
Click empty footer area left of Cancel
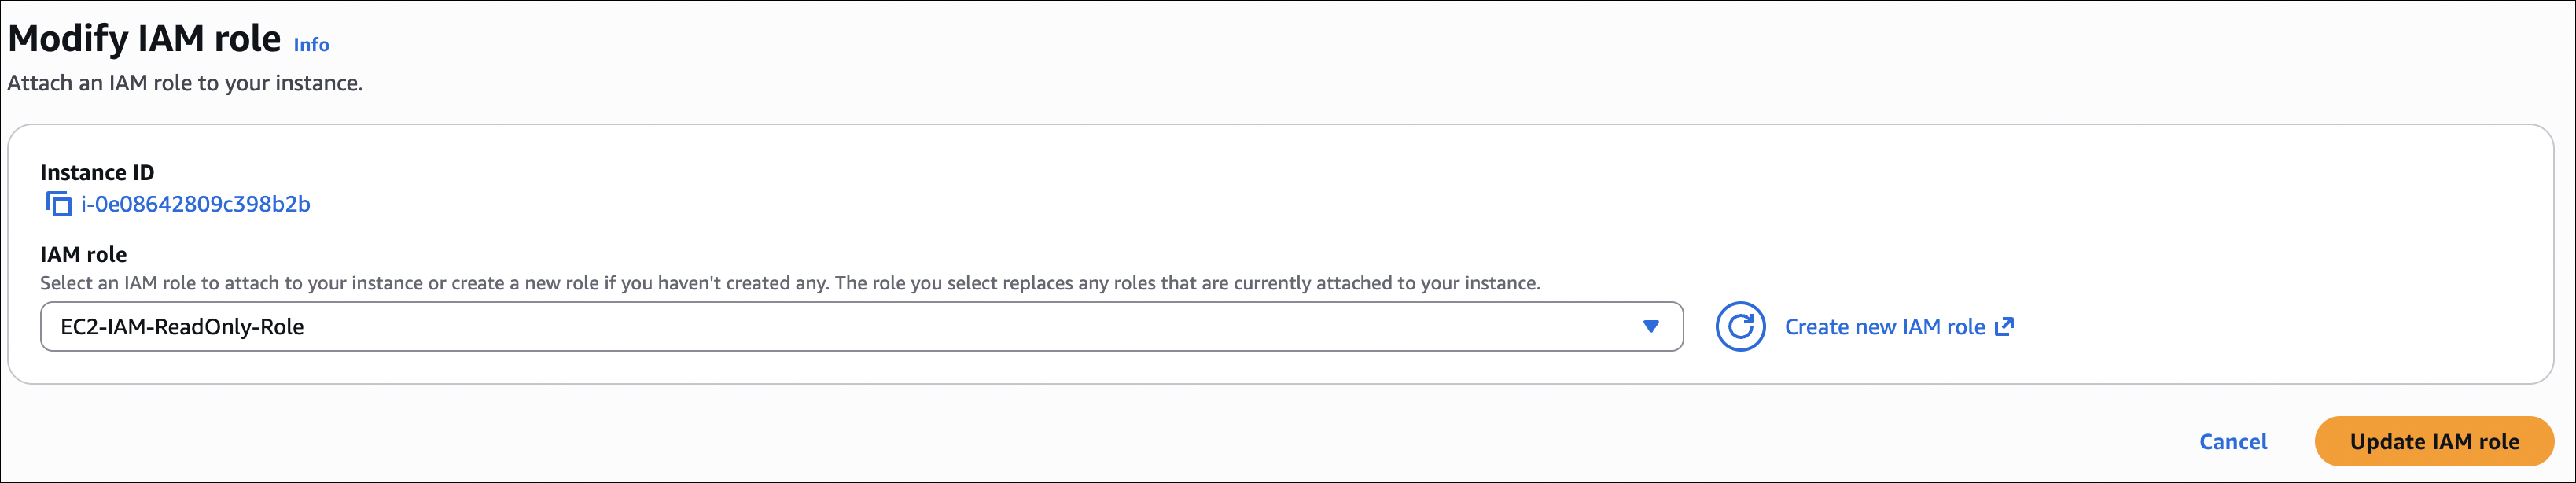coord(1100,440)
